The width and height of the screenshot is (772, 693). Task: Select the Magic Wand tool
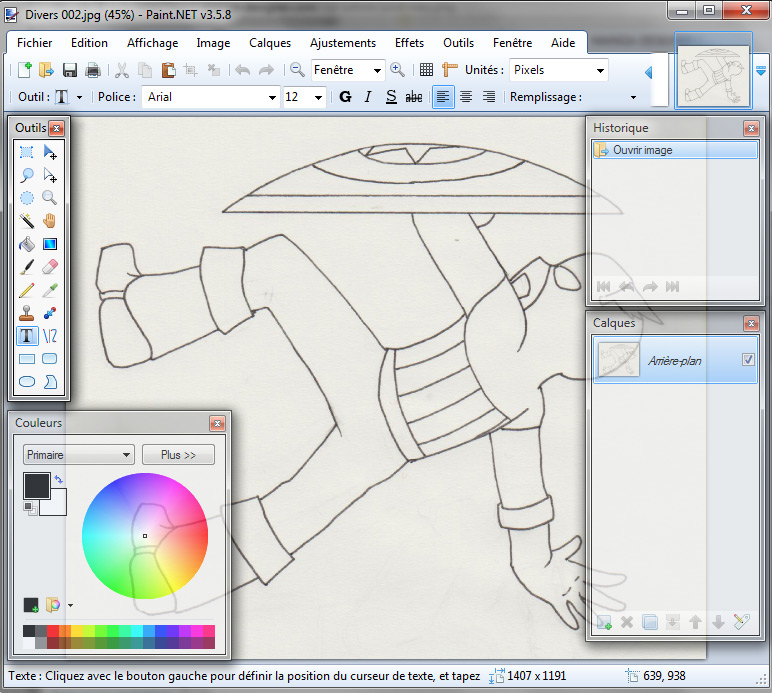(27, 221)
